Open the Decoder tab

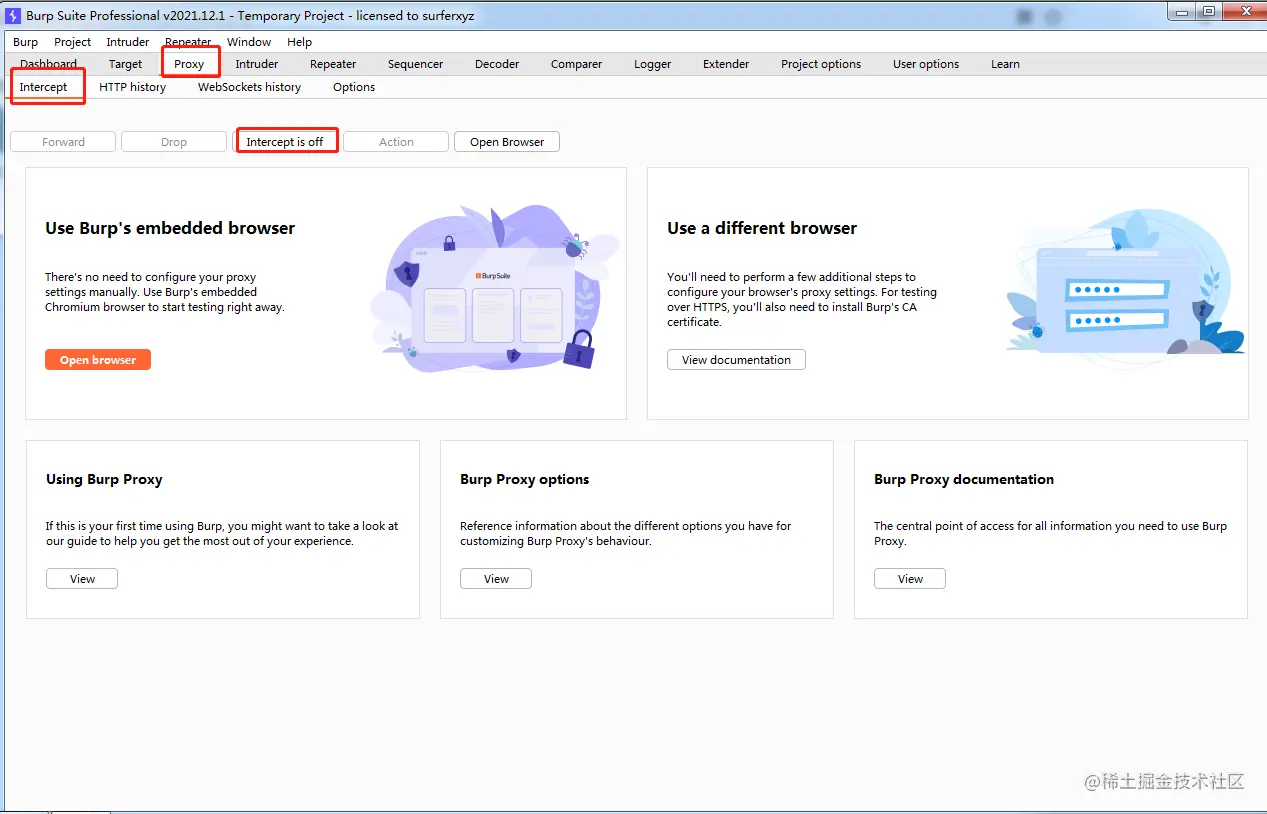point(497,64)
